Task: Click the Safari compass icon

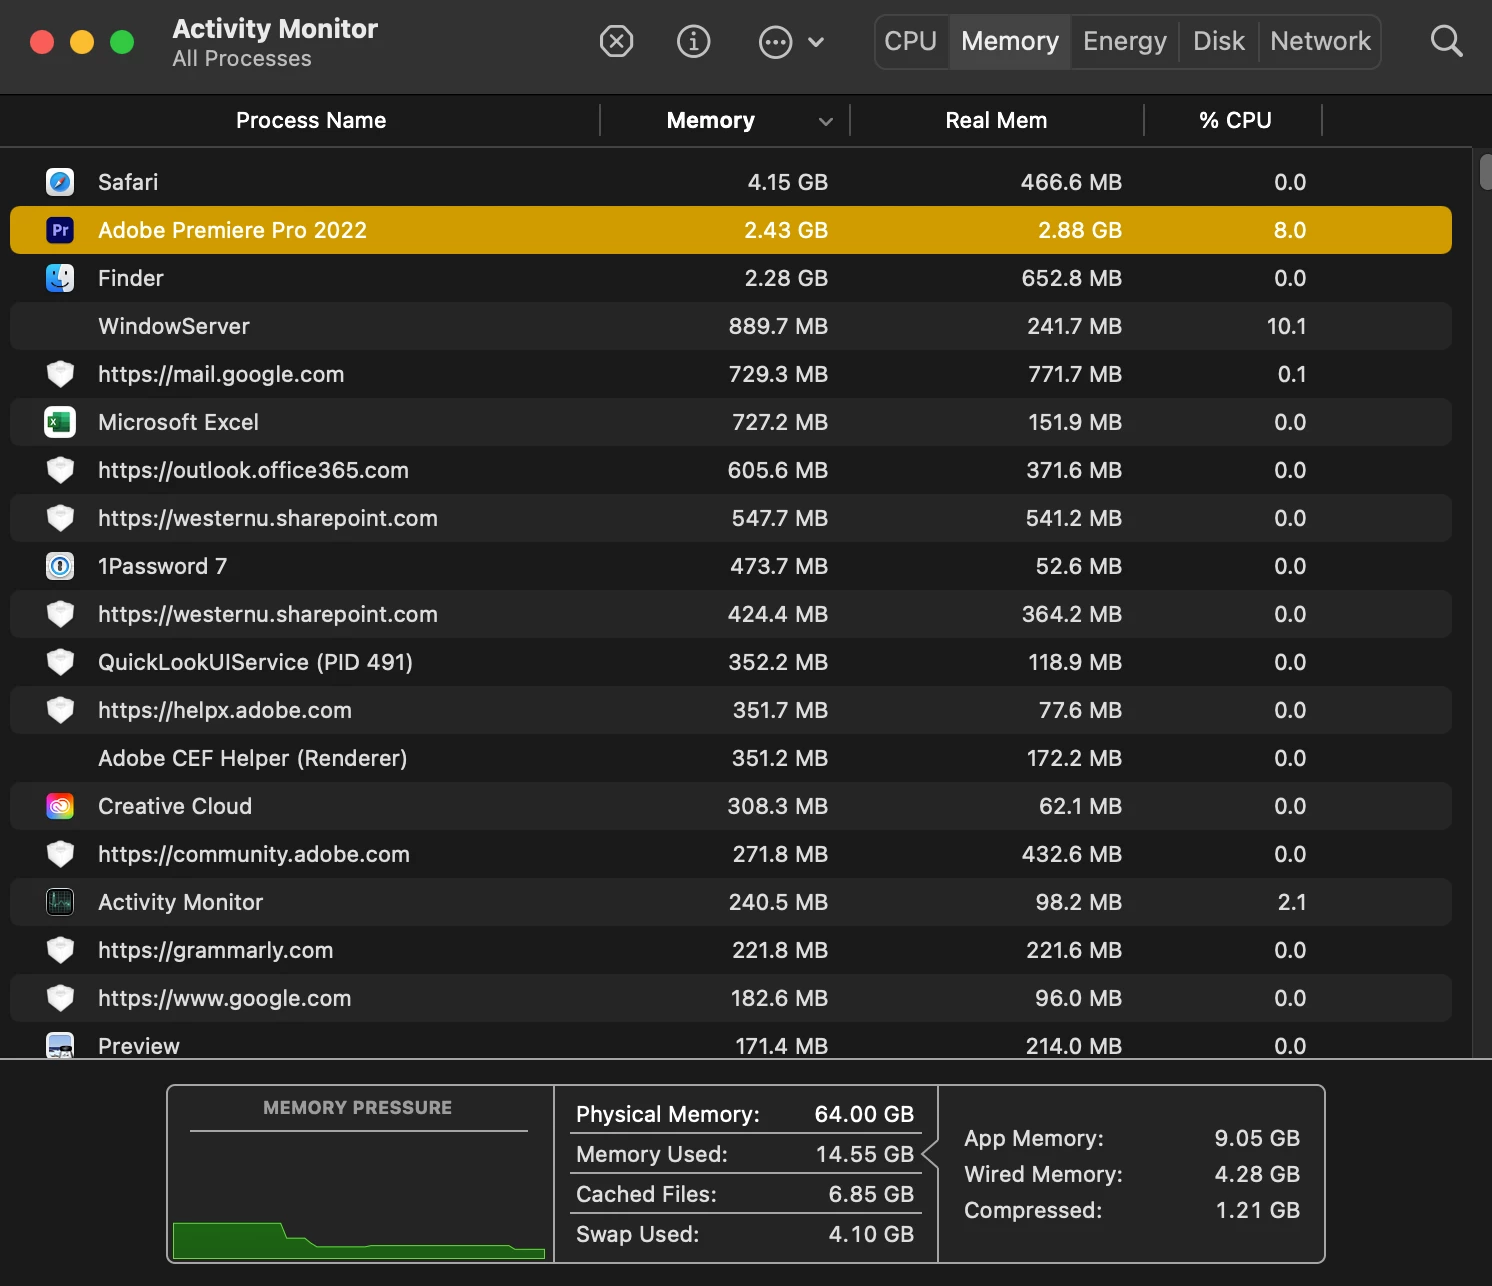Action: 60,182
